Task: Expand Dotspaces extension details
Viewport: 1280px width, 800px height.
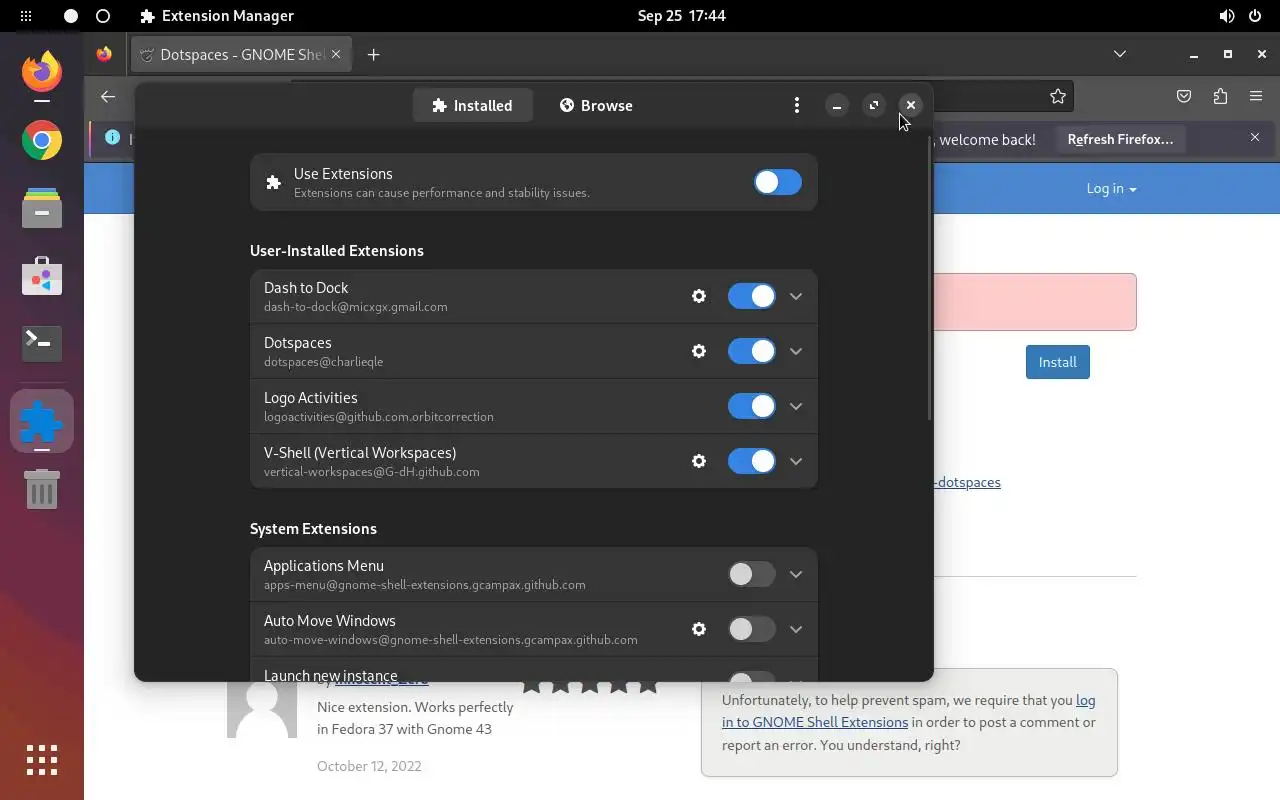Action: [x=796, y=351]
